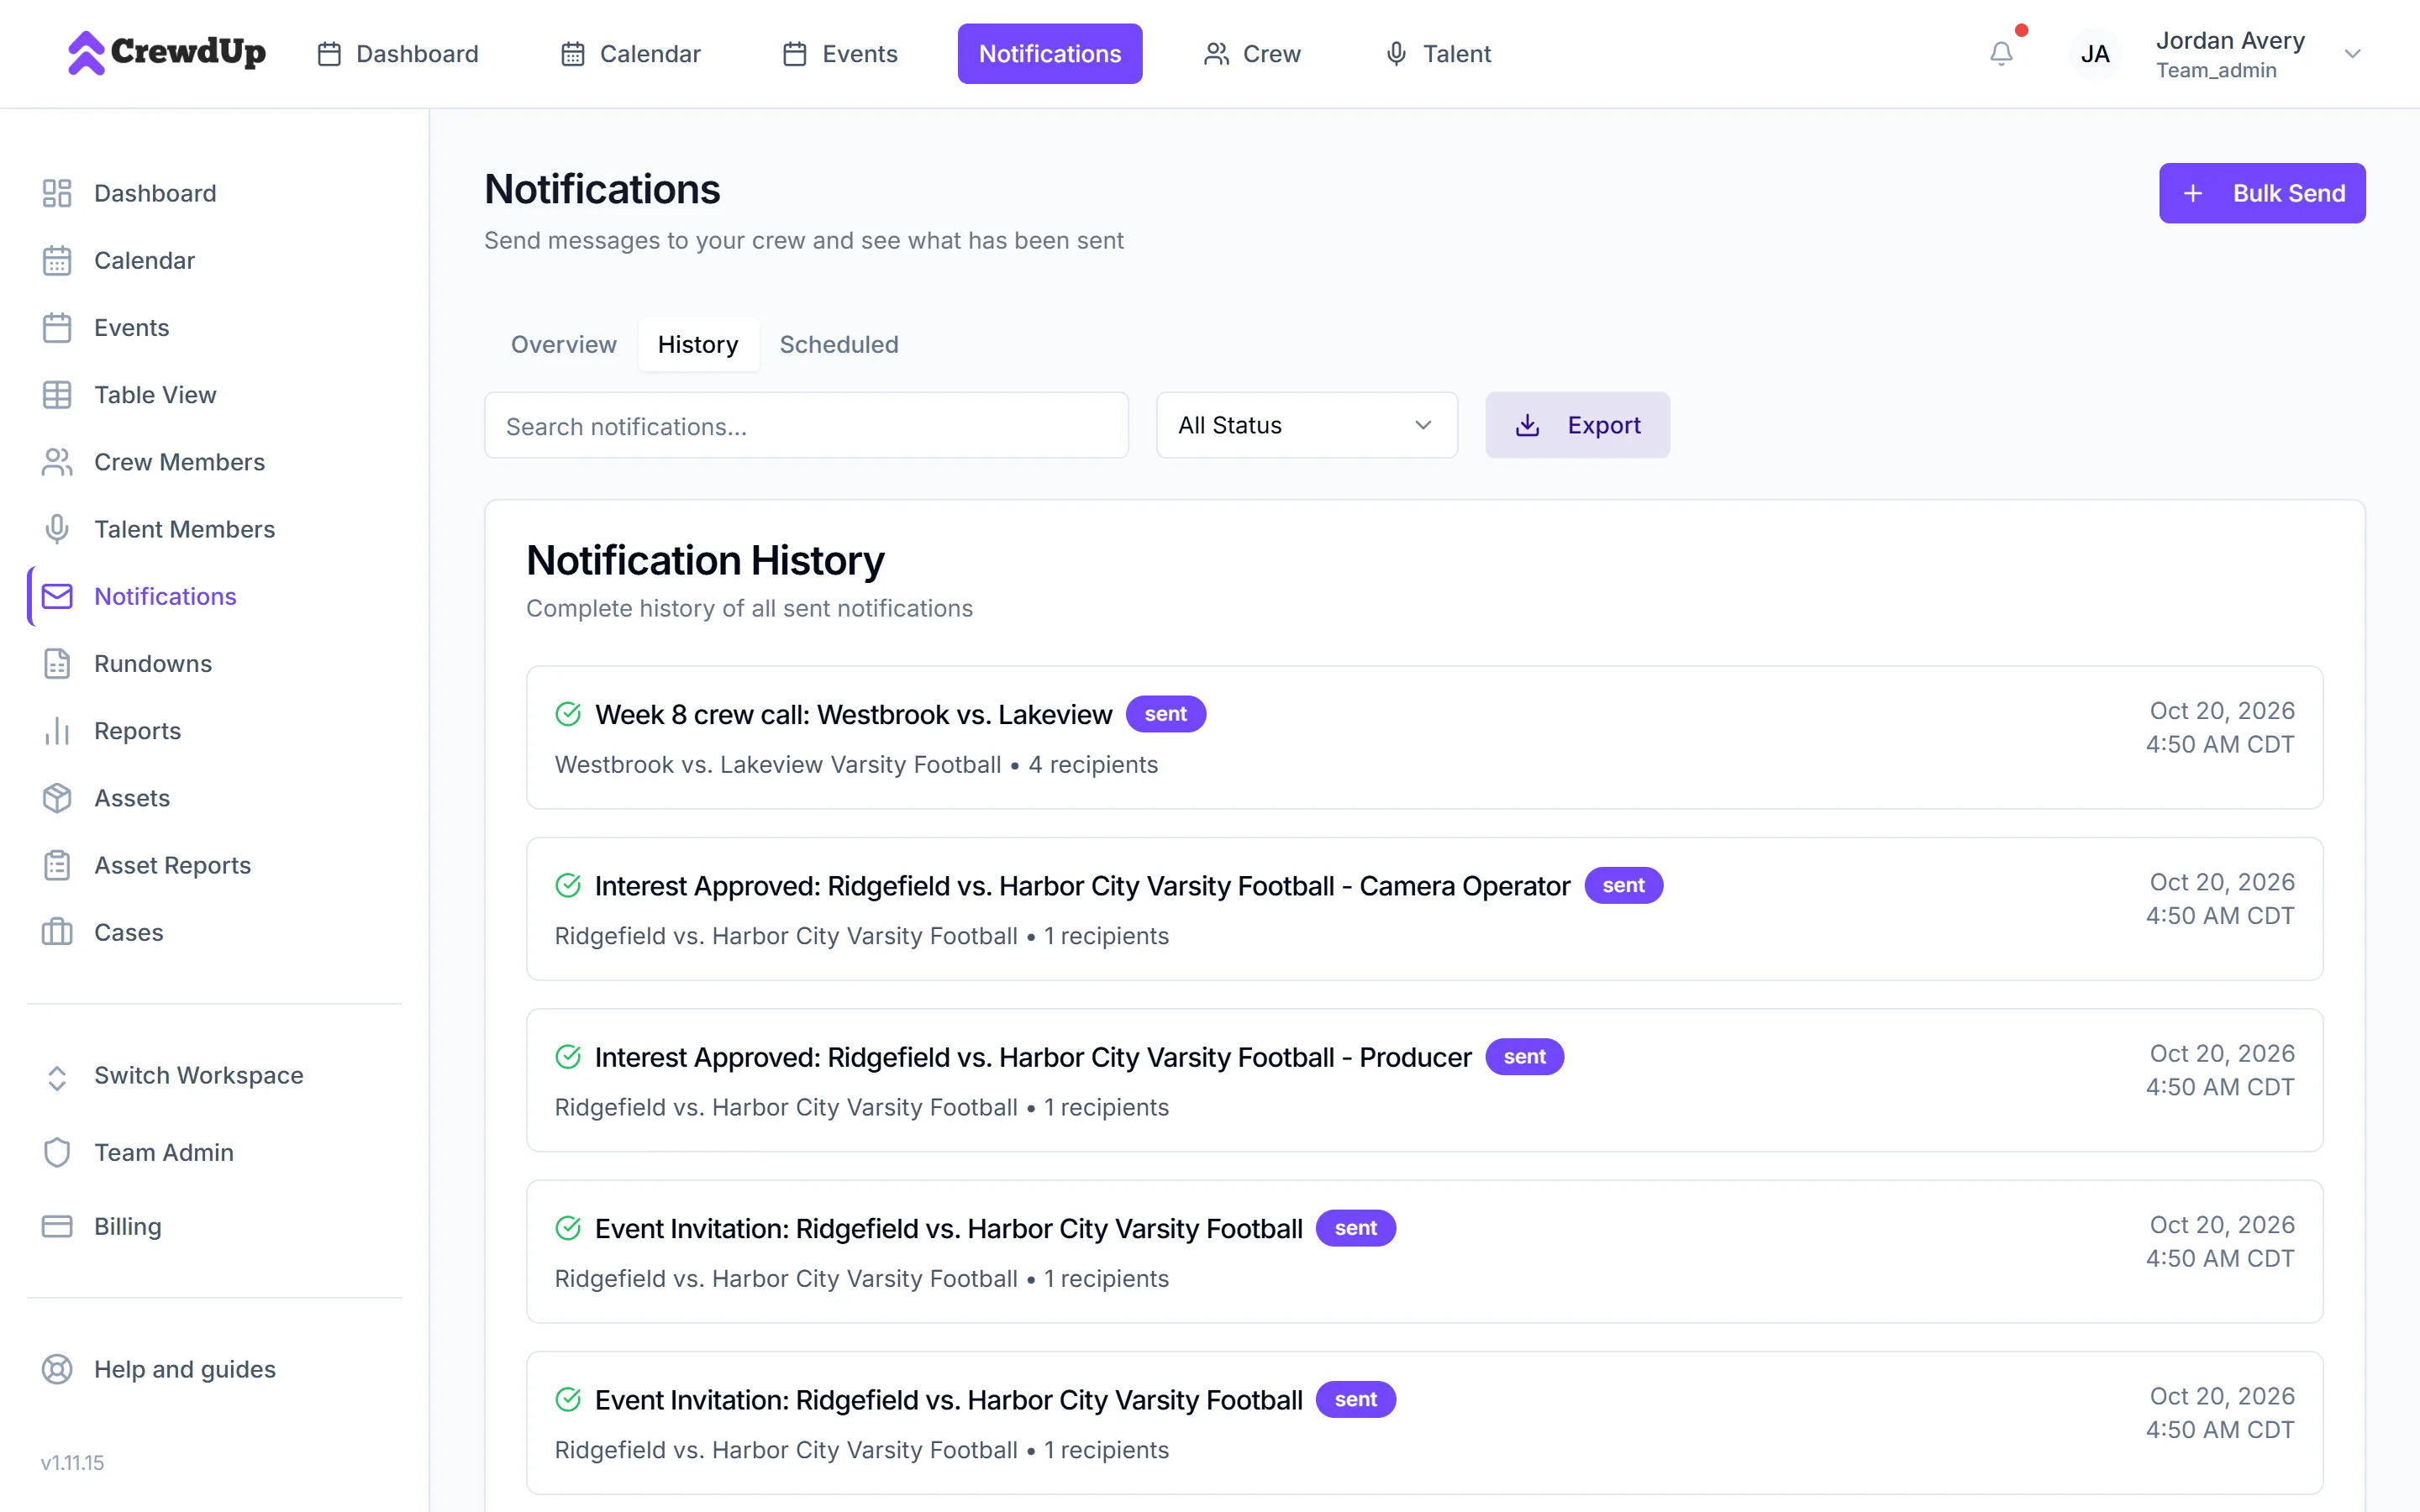Click the Bulk Send button
This screenshot has height=1512, width=2420.
pyautogui.click(x=2262, y=193)
